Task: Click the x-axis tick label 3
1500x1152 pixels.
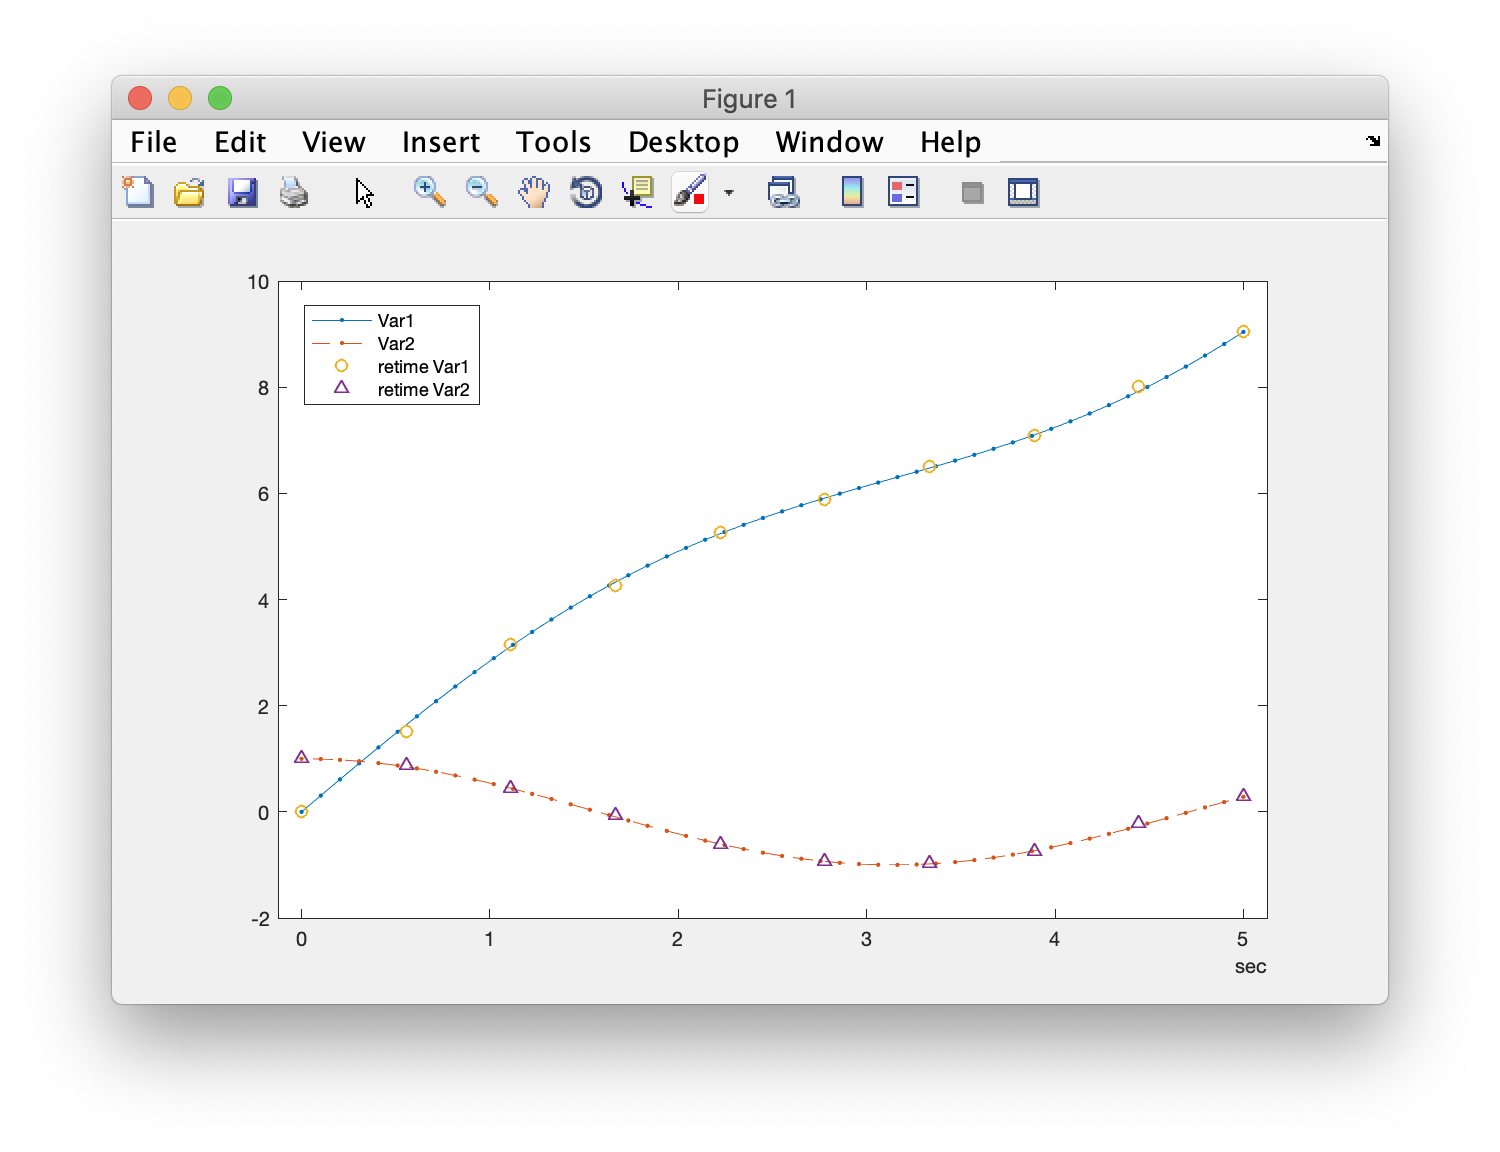Action: pyautogui.click(x=866, y=939)
